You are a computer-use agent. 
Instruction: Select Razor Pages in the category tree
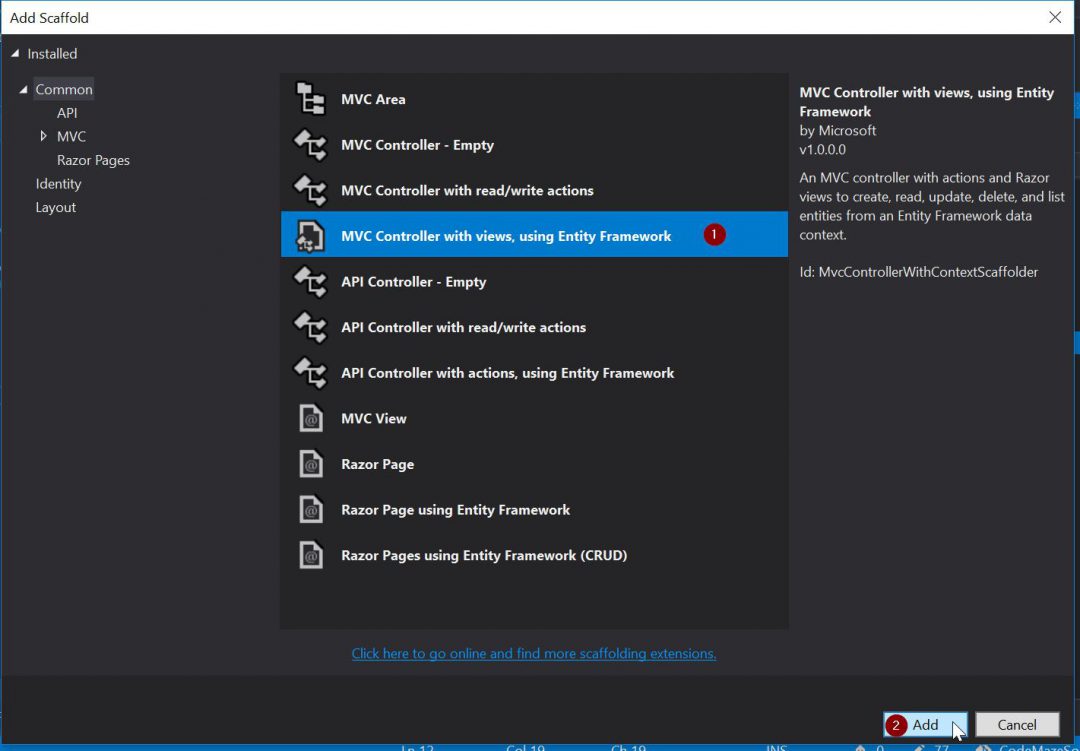tap(93, 160)
